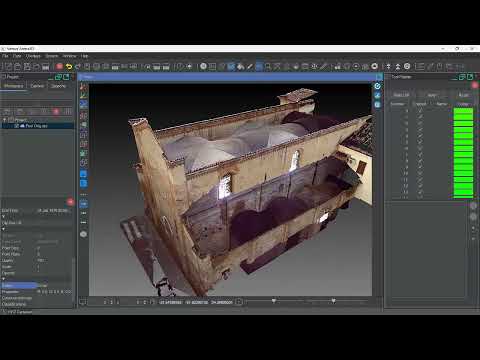Click the printer icon in the main toolbar

(x=46, y=67)
